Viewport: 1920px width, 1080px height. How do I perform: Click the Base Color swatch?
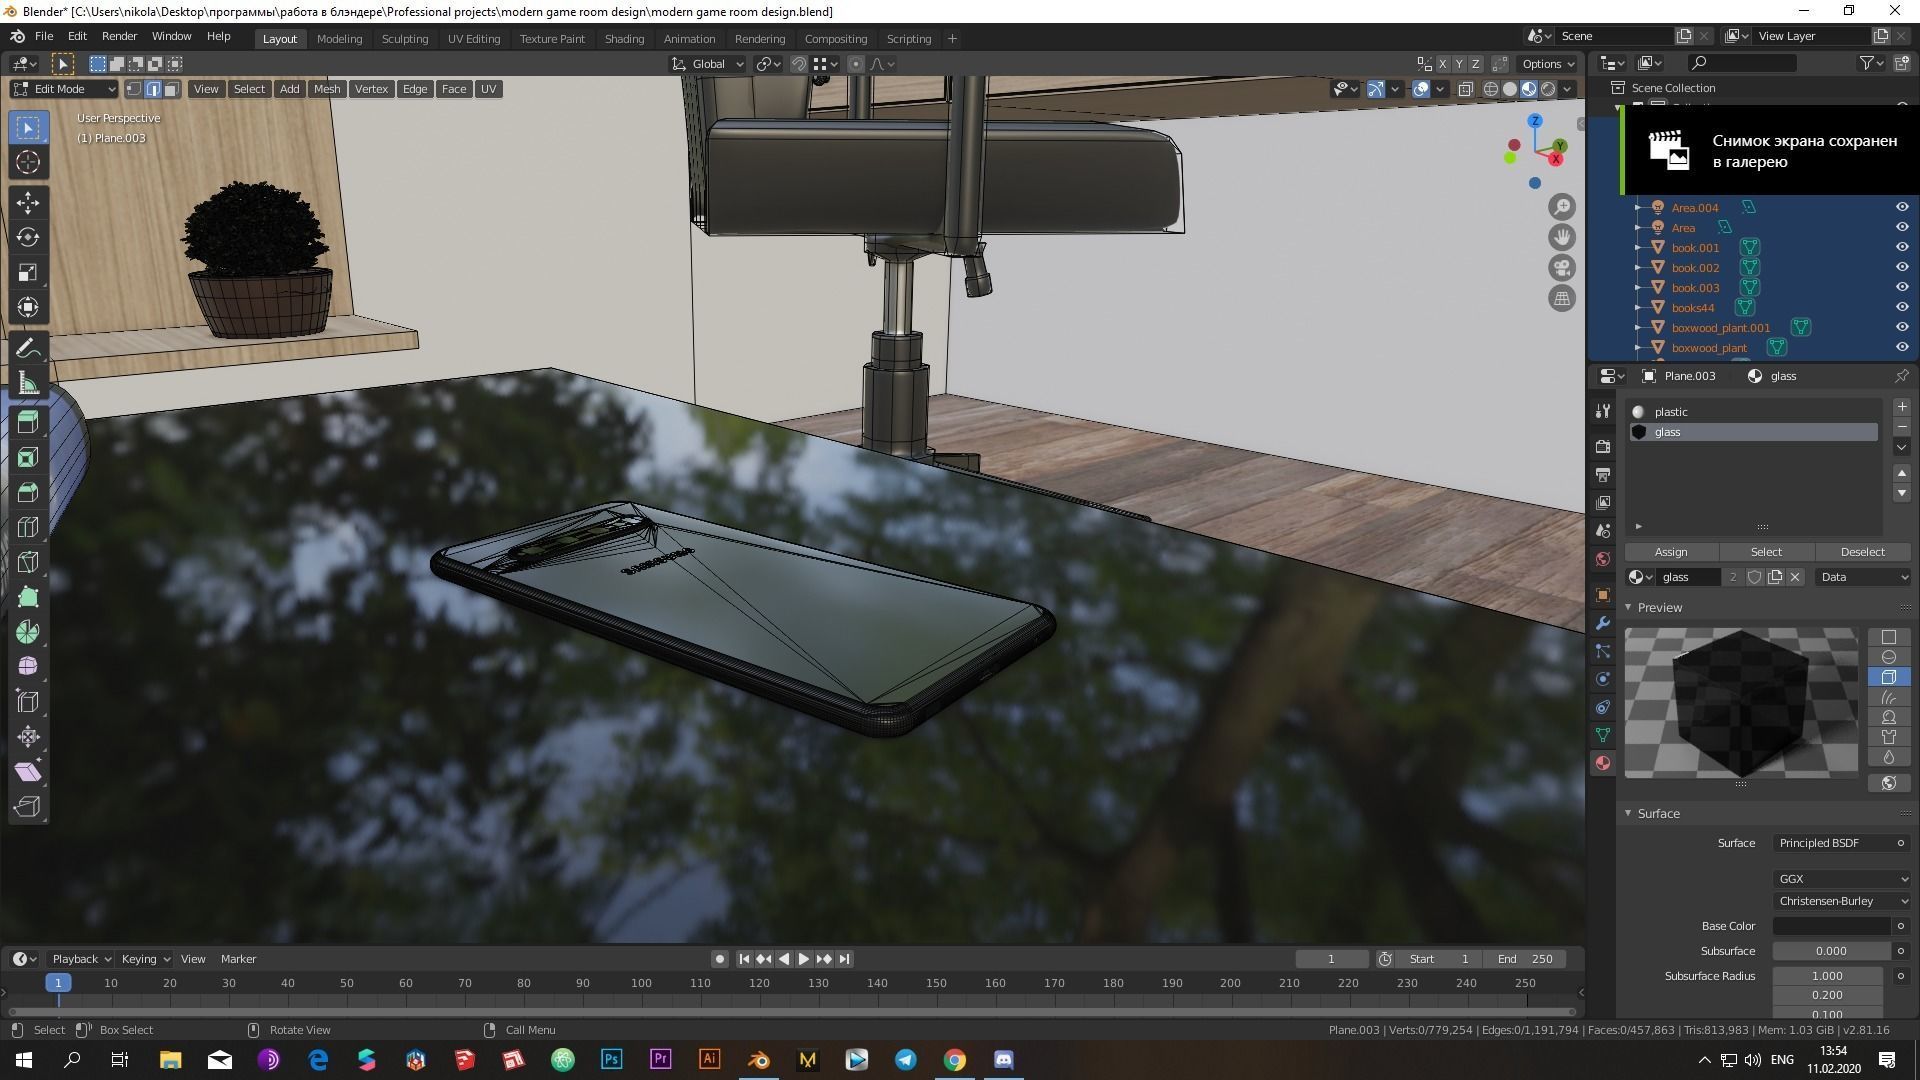point(1831,926)
